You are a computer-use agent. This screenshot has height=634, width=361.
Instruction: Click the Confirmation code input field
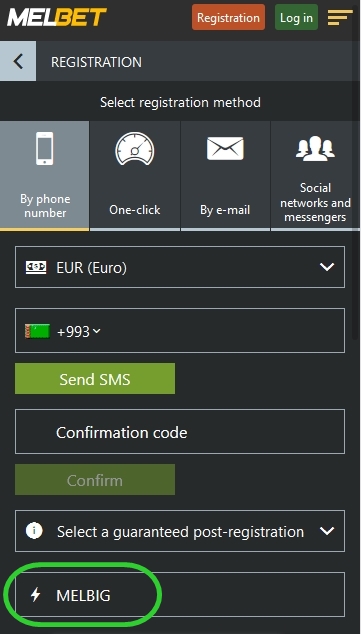point(180,432)
